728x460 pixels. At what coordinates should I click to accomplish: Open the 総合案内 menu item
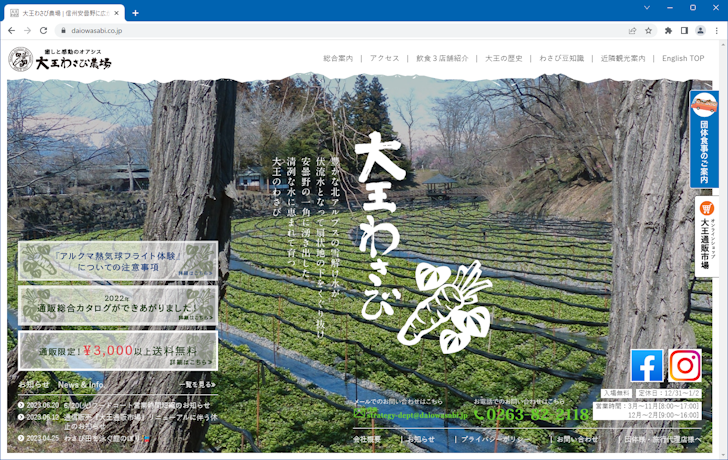[338, 58]
